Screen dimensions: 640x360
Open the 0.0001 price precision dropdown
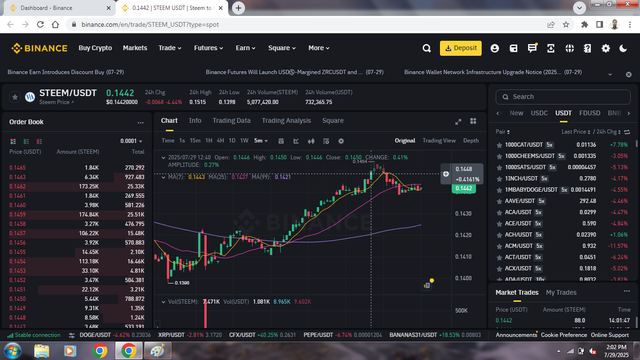(131, 141)
